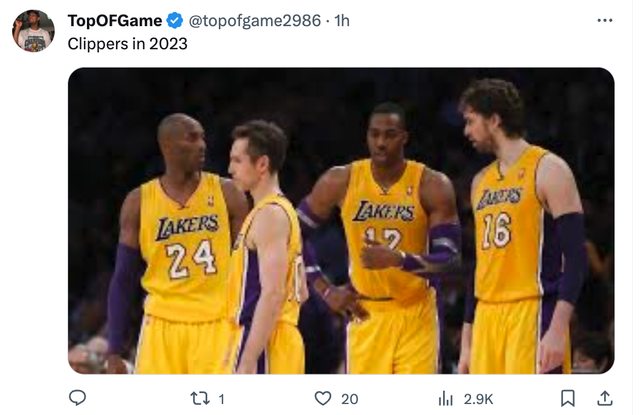The width and height of the screenshot is (640, 415).
Task: Bookmark this tweet
Action: 568,398
